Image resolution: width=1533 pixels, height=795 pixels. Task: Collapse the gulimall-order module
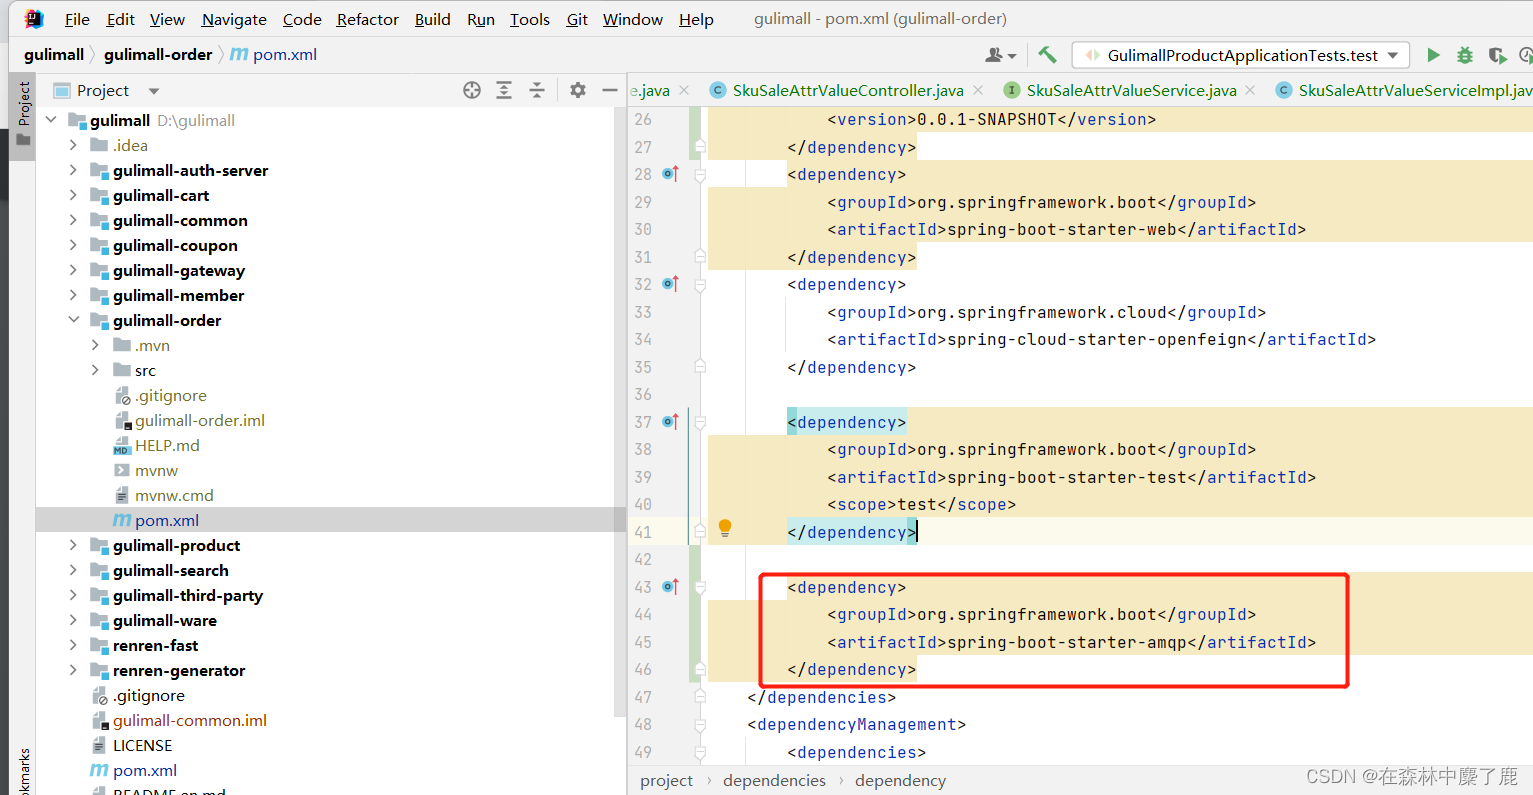coord(73,320)
